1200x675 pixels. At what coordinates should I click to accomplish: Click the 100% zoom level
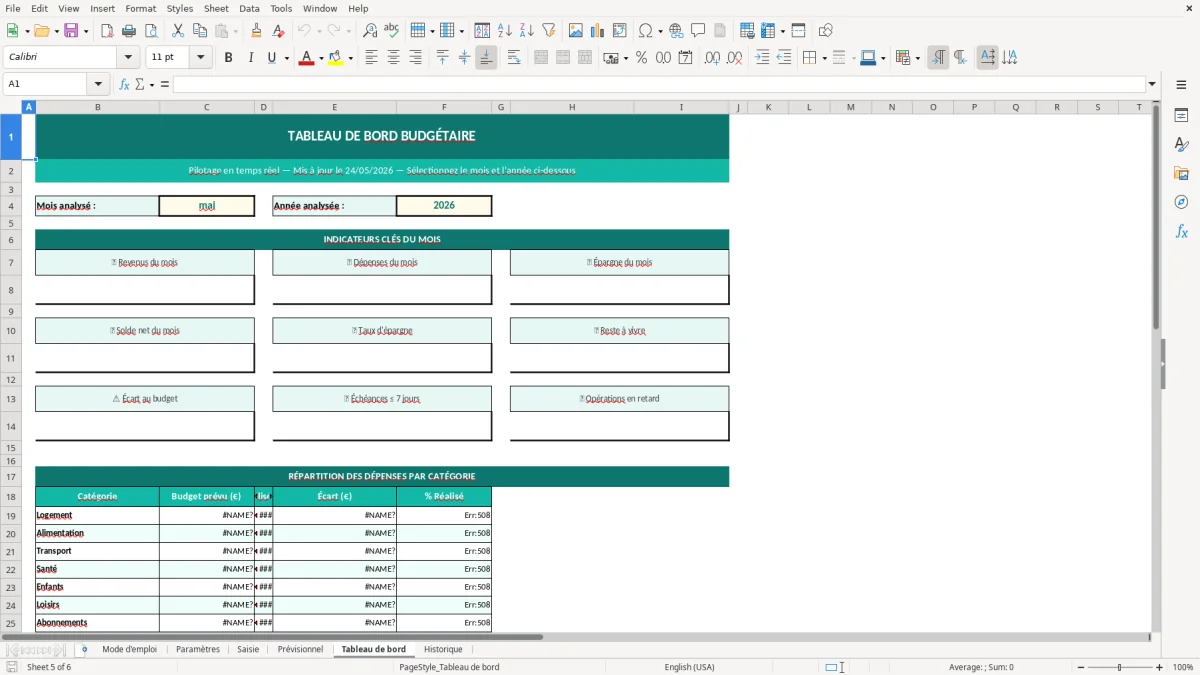(x=1182, y=667)
